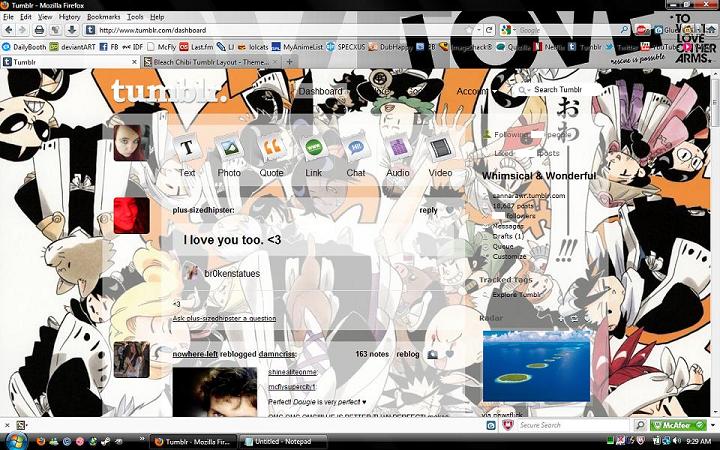Open a new tab with the plus button
Viewport: 720px width, 450px height.
(289, 62)
